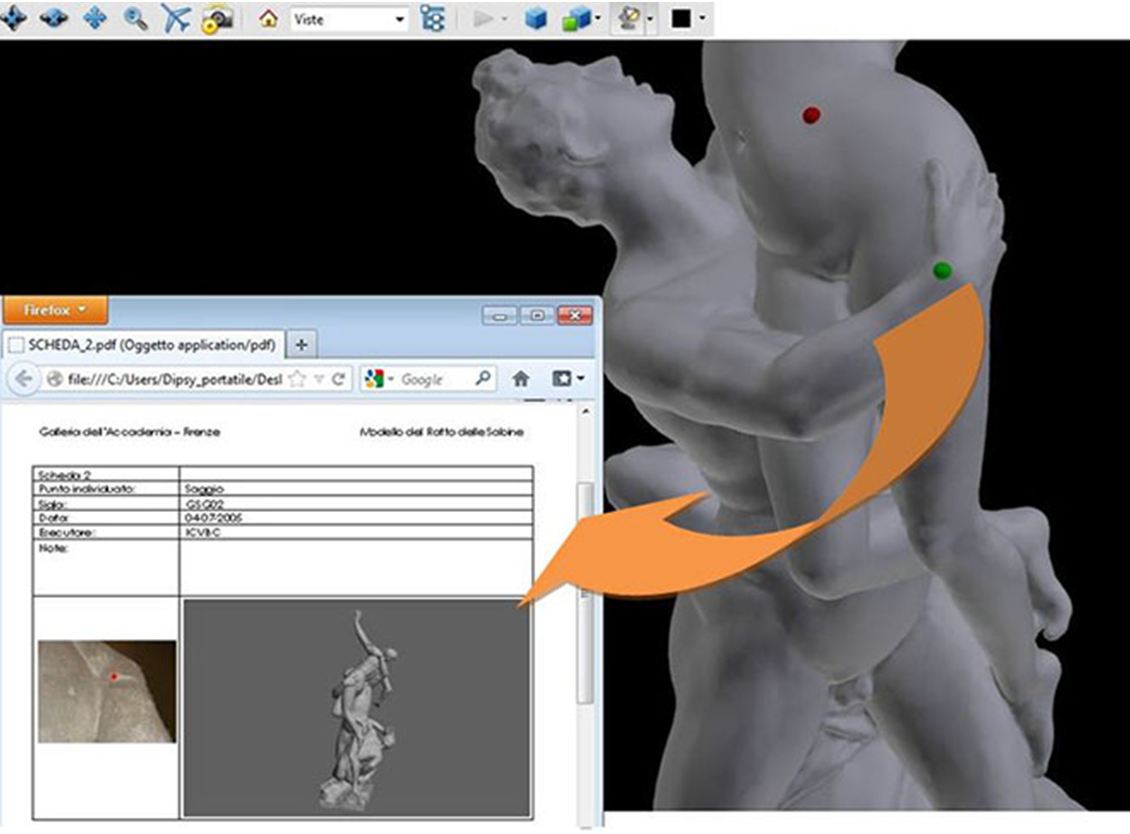
Task: Click the Firefox reload page icon
Action: (338, 379)
